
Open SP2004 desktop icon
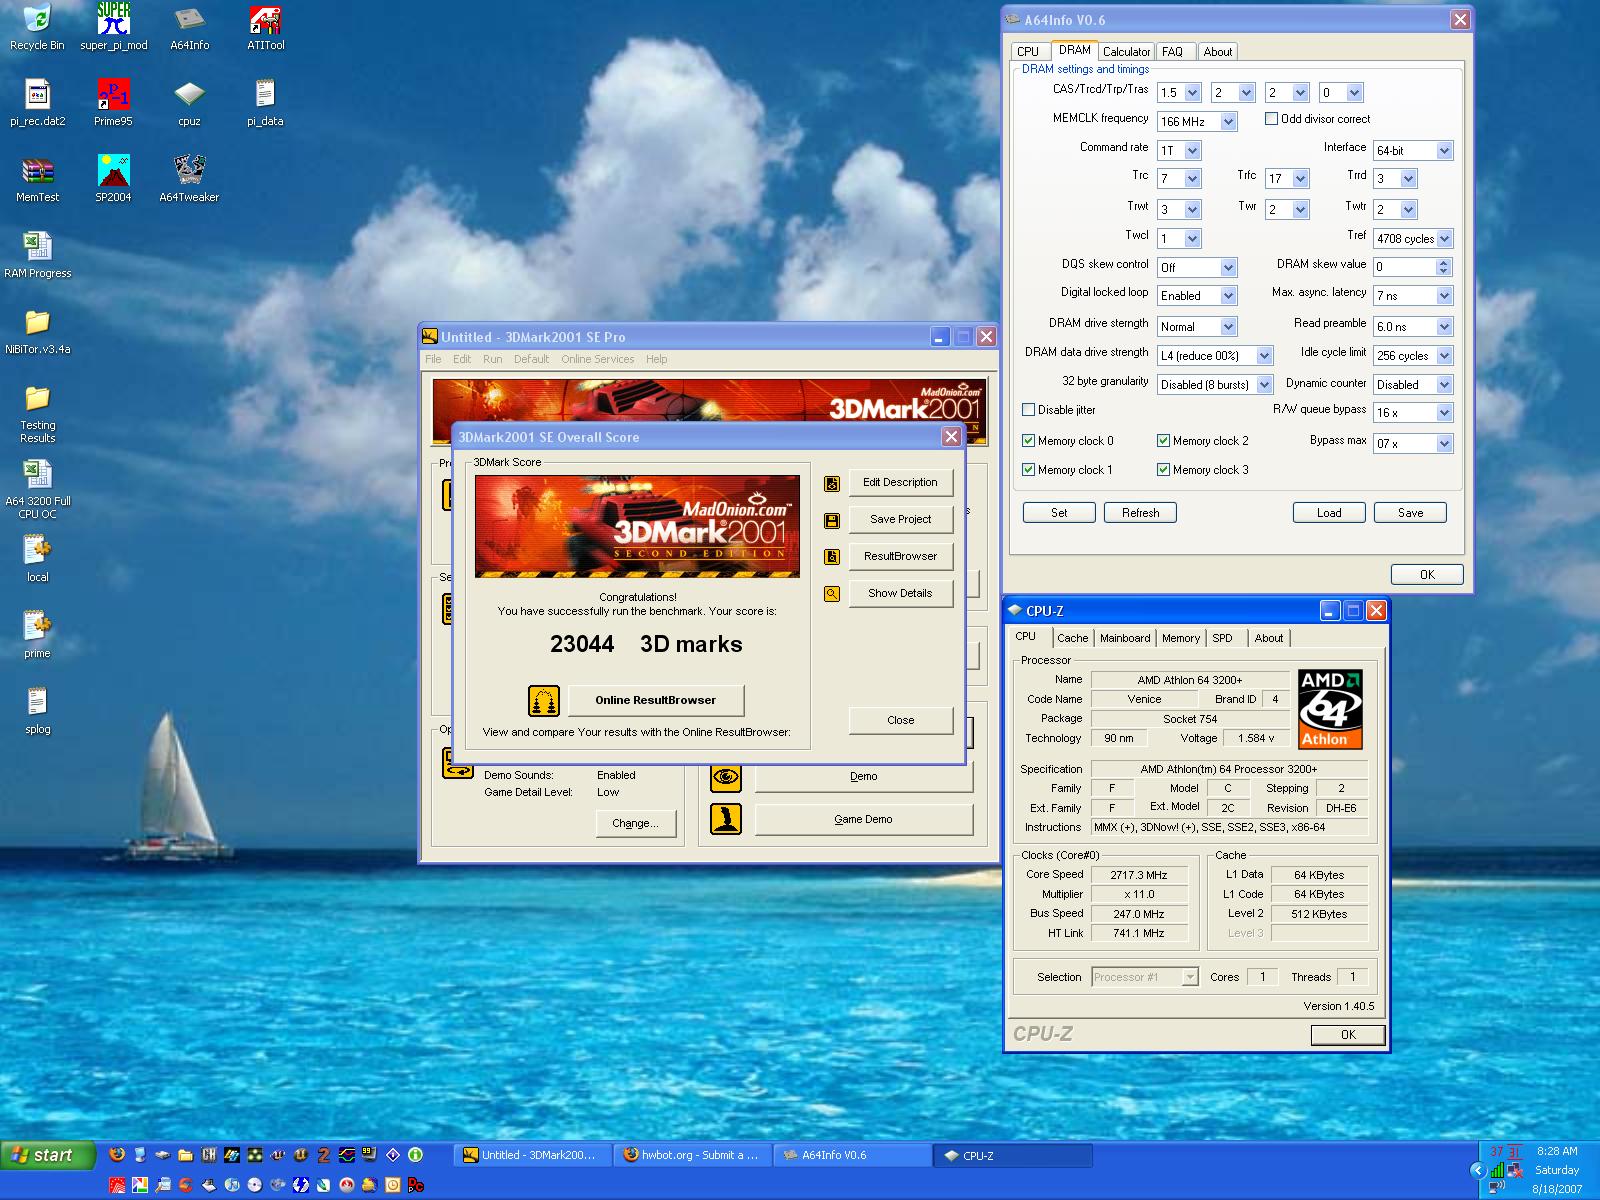click(113, 179)
